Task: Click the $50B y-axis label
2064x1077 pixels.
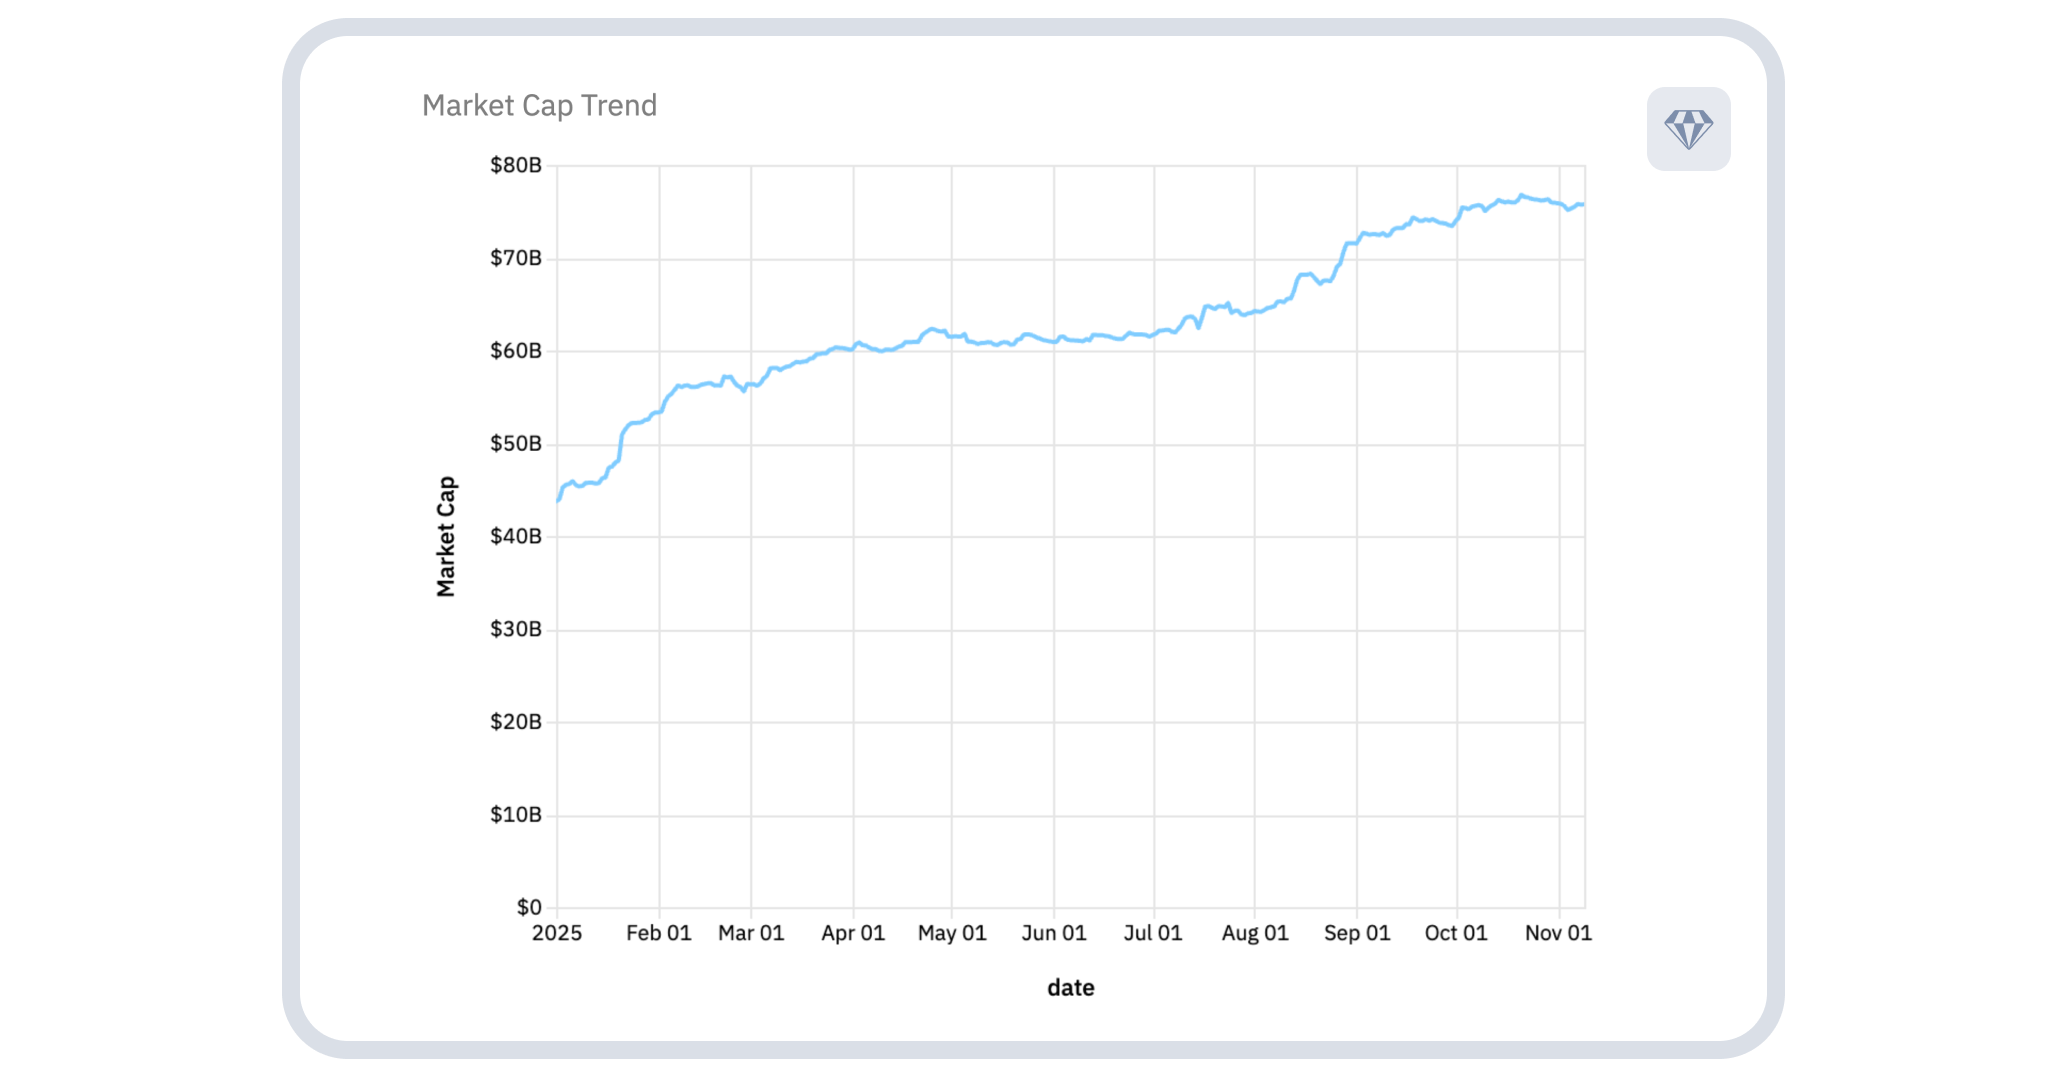Action: pos(516,444)
